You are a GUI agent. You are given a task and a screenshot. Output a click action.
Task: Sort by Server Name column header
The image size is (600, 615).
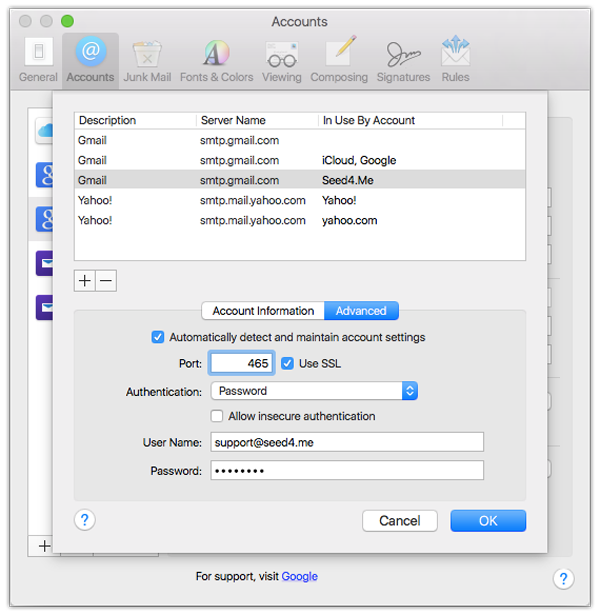[257, 120]
